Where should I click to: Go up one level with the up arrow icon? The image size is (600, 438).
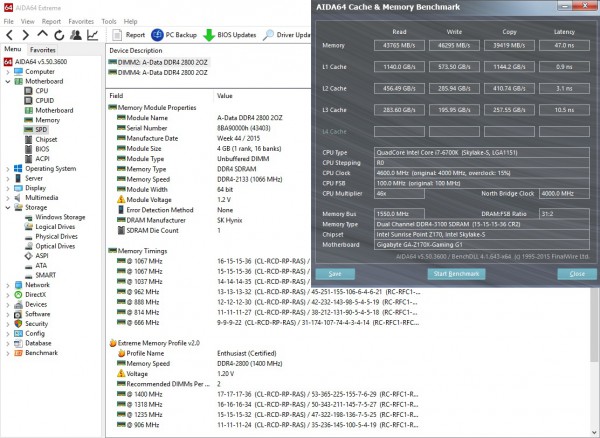(42, 34)
